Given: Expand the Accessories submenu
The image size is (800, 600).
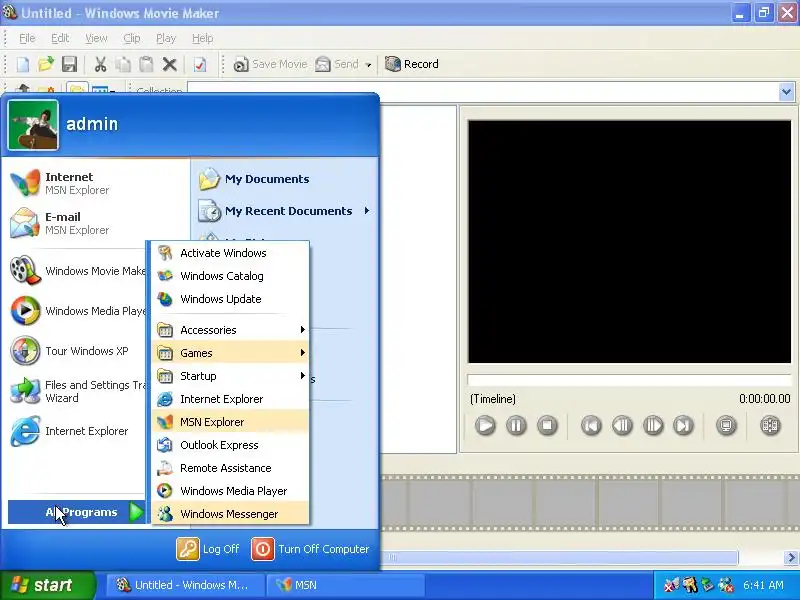Looking at the screenshot, I should point(230,330).
